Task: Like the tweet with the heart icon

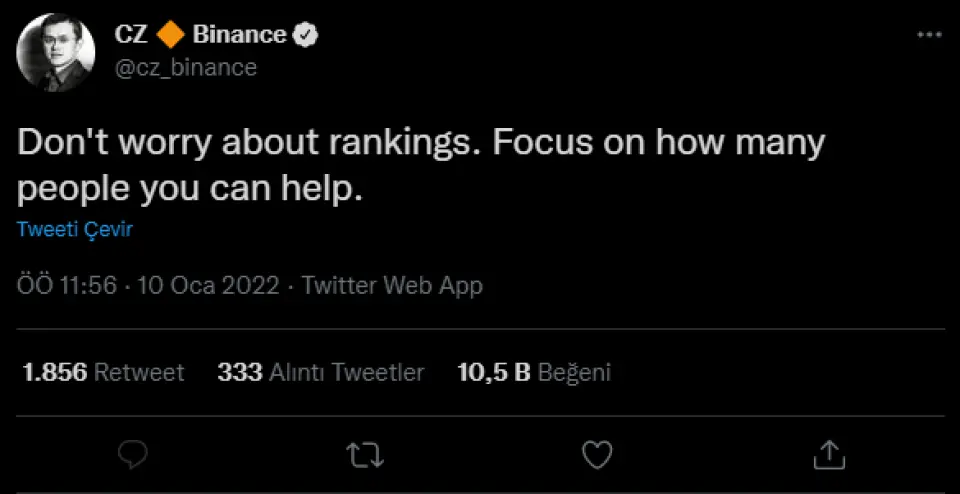Action: click(597, 455)
